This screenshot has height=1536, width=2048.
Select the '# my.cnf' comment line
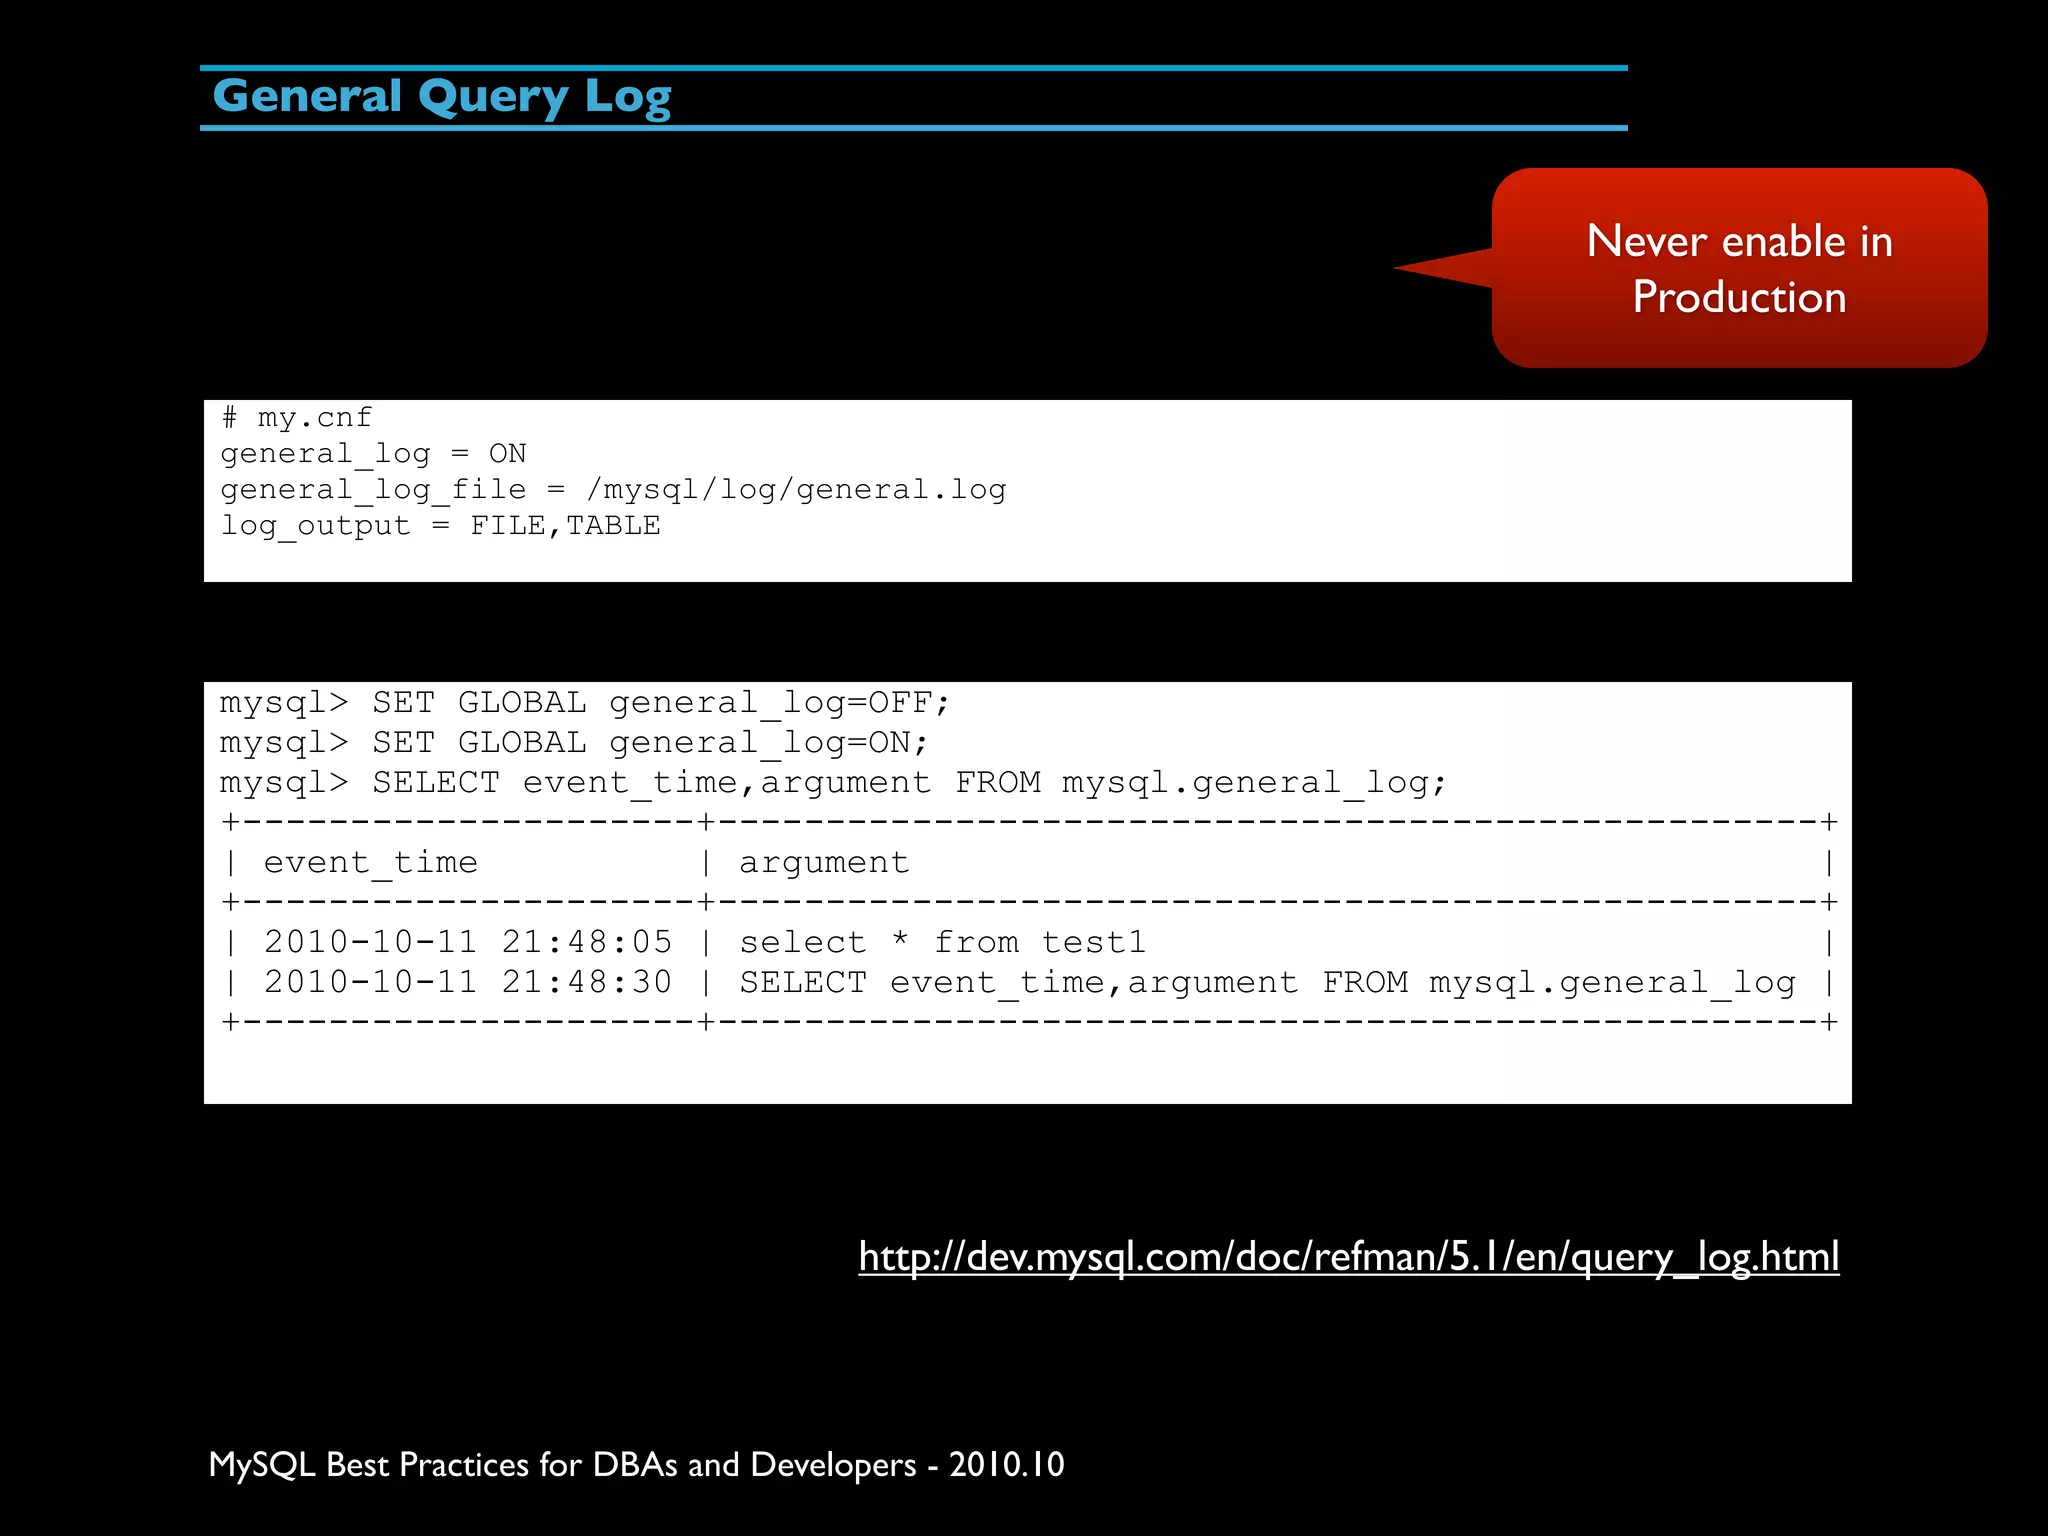tap(297, 417)
